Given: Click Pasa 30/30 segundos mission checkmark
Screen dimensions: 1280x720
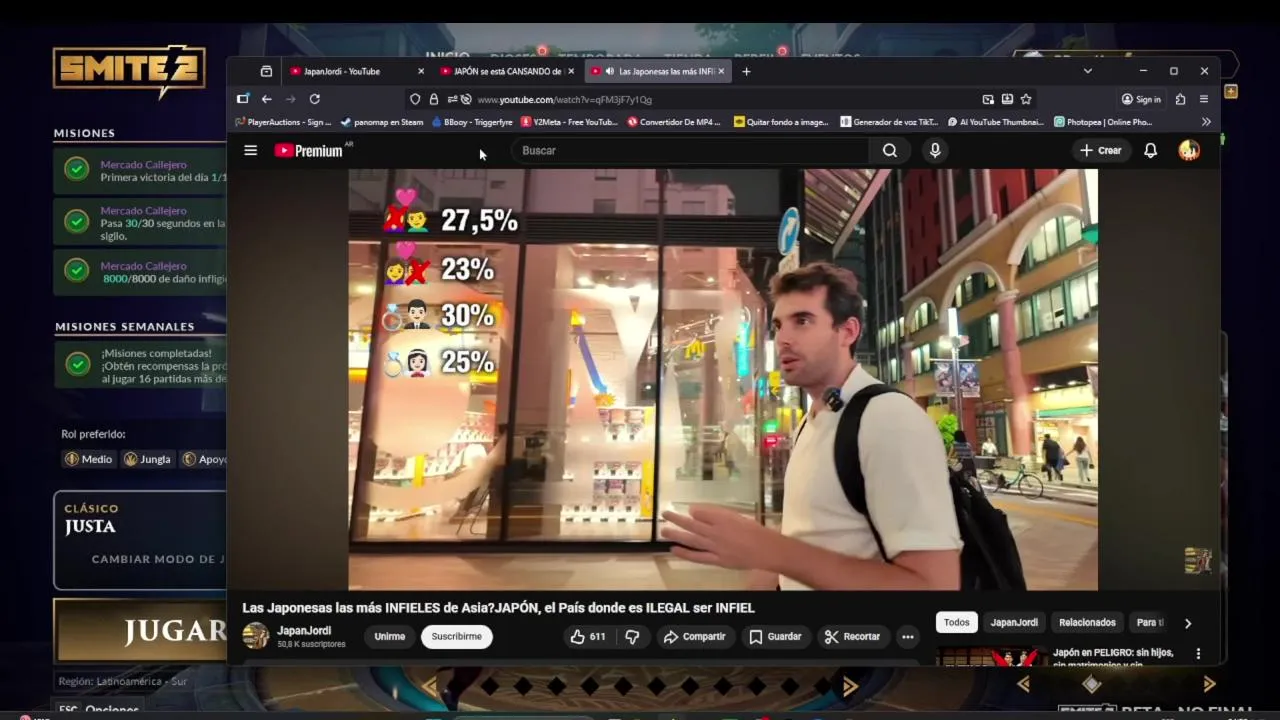Looking at the screenshot, I should [x=77, y=221].
